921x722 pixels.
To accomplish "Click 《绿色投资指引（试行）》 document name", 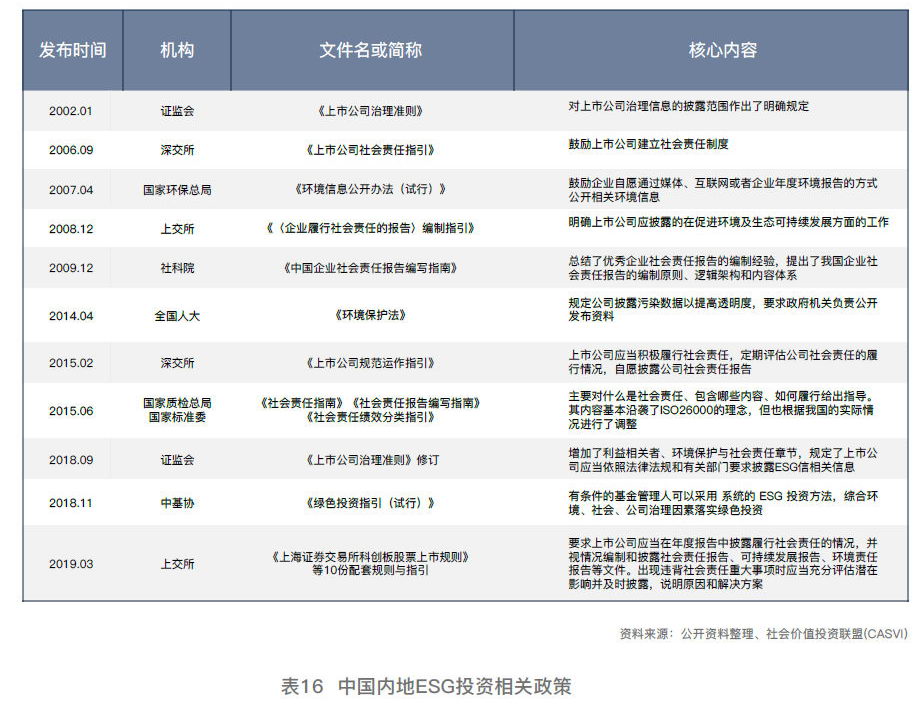I will click(370, 503).
